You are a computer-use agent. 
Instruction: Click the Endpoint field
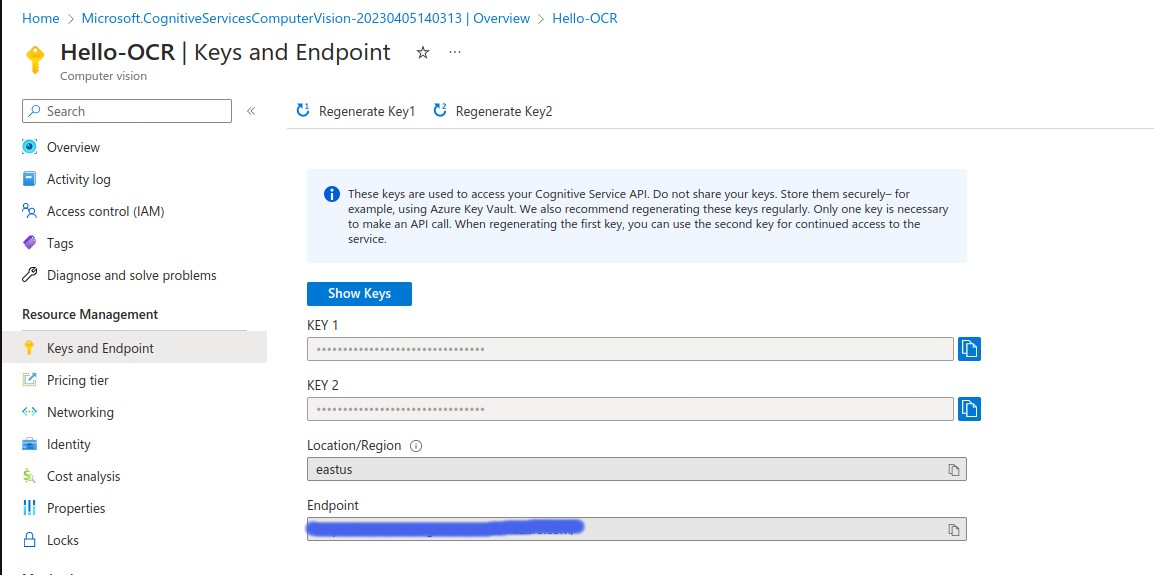click(637, 529)
